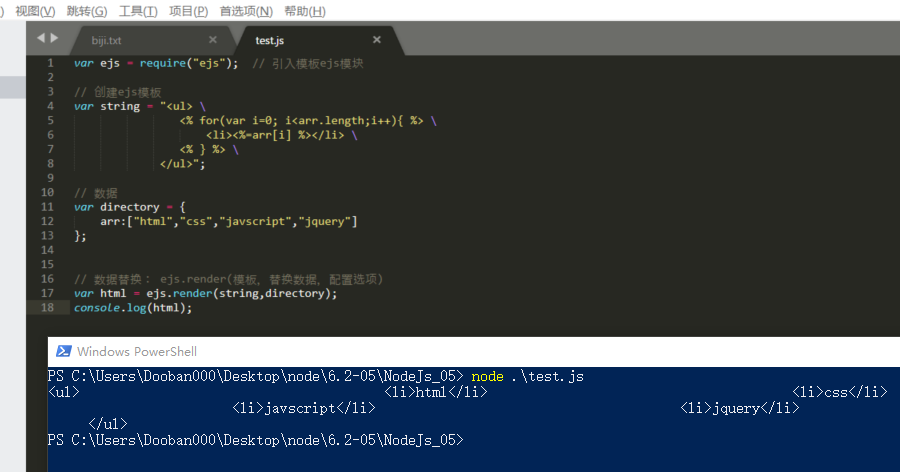Viewport: 900px width, 472px height.
Task: Click the <li><%=arr[i] %></li> line
Action: pyautogui.click(x=275, y=135)
